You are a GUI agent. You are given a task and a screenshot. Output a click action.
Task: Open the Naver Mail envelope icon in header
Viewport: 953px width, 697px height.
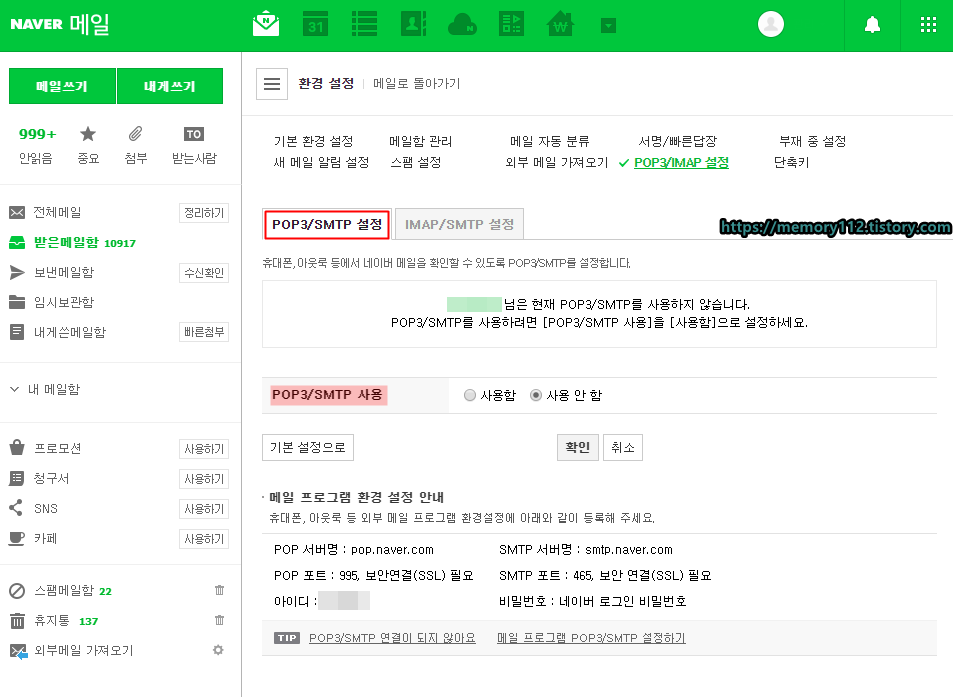(x=266, y=24)
